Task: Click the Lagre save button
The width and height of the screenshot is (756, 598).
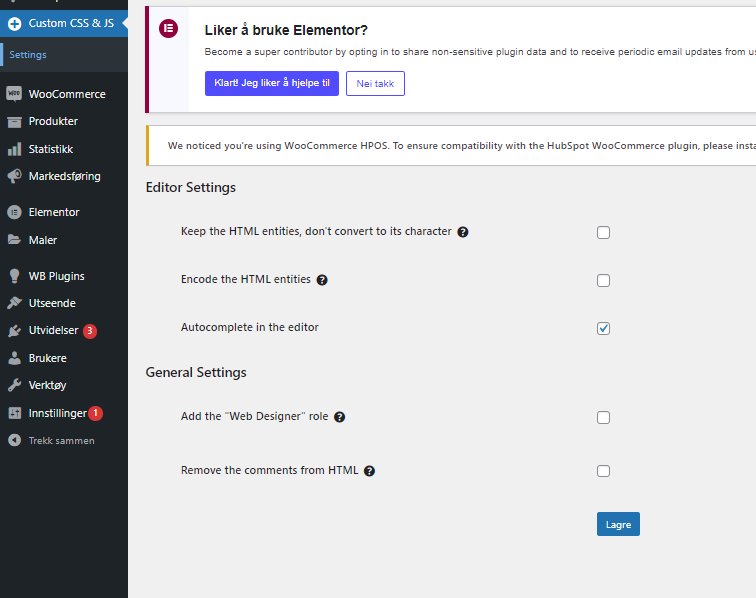Action: pyautogui.click(x=618, y=524)
